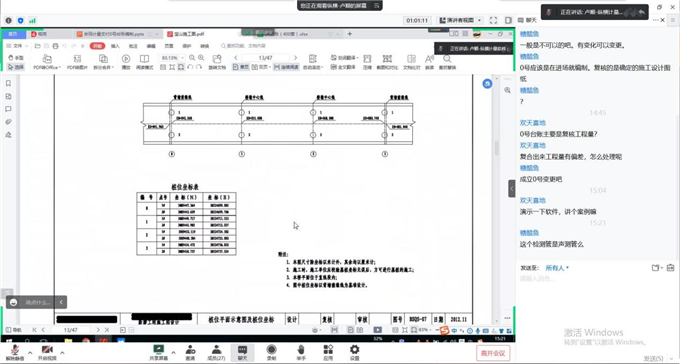The width and height of the screenshot is (680, 364).
Task: Show the members list (27)
Action: 216,352
